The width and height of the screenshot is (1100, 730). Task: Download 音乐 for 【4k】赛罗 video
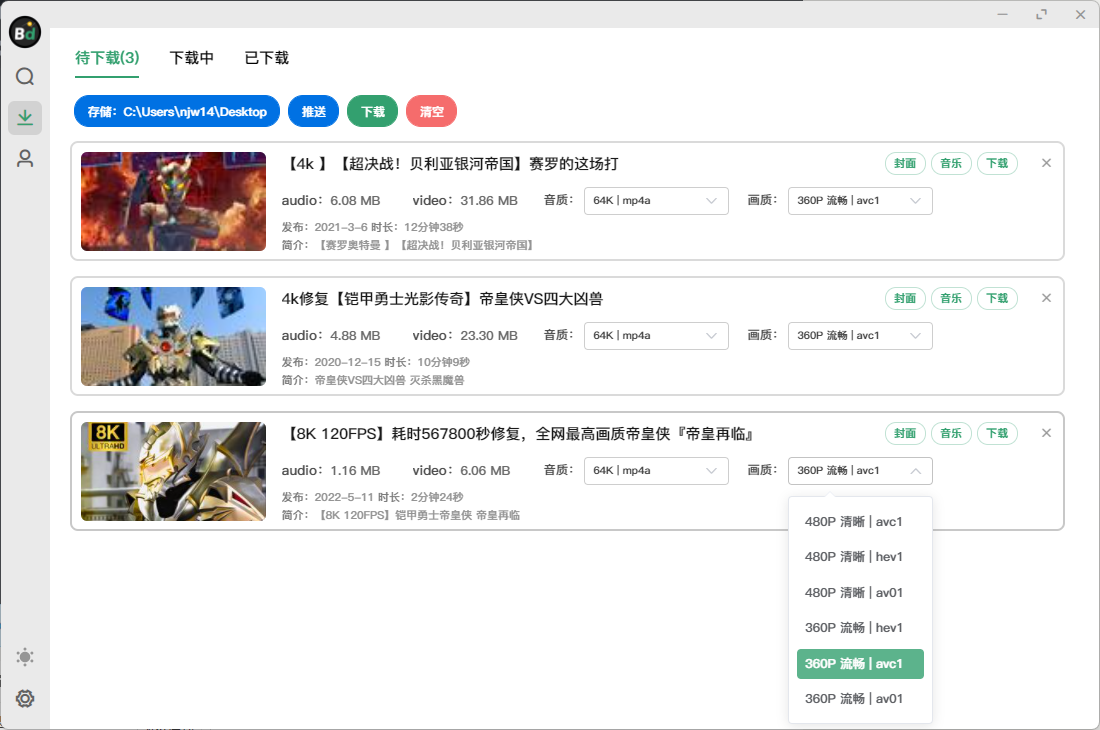tap(951, 163)
